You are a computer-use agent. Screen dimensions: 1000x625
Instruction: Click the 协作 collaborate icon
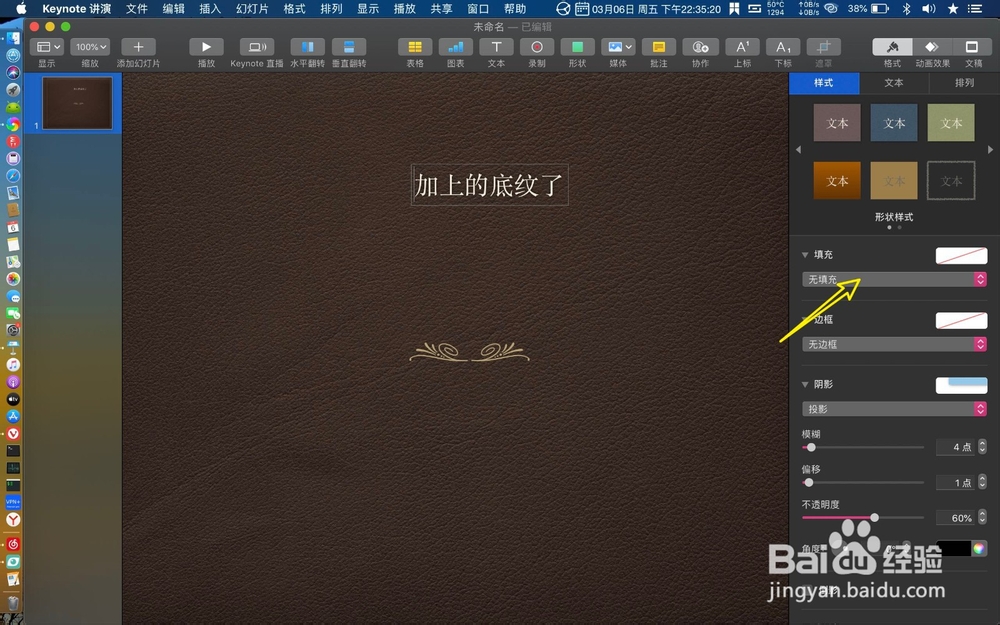click(x=700, y=47)
